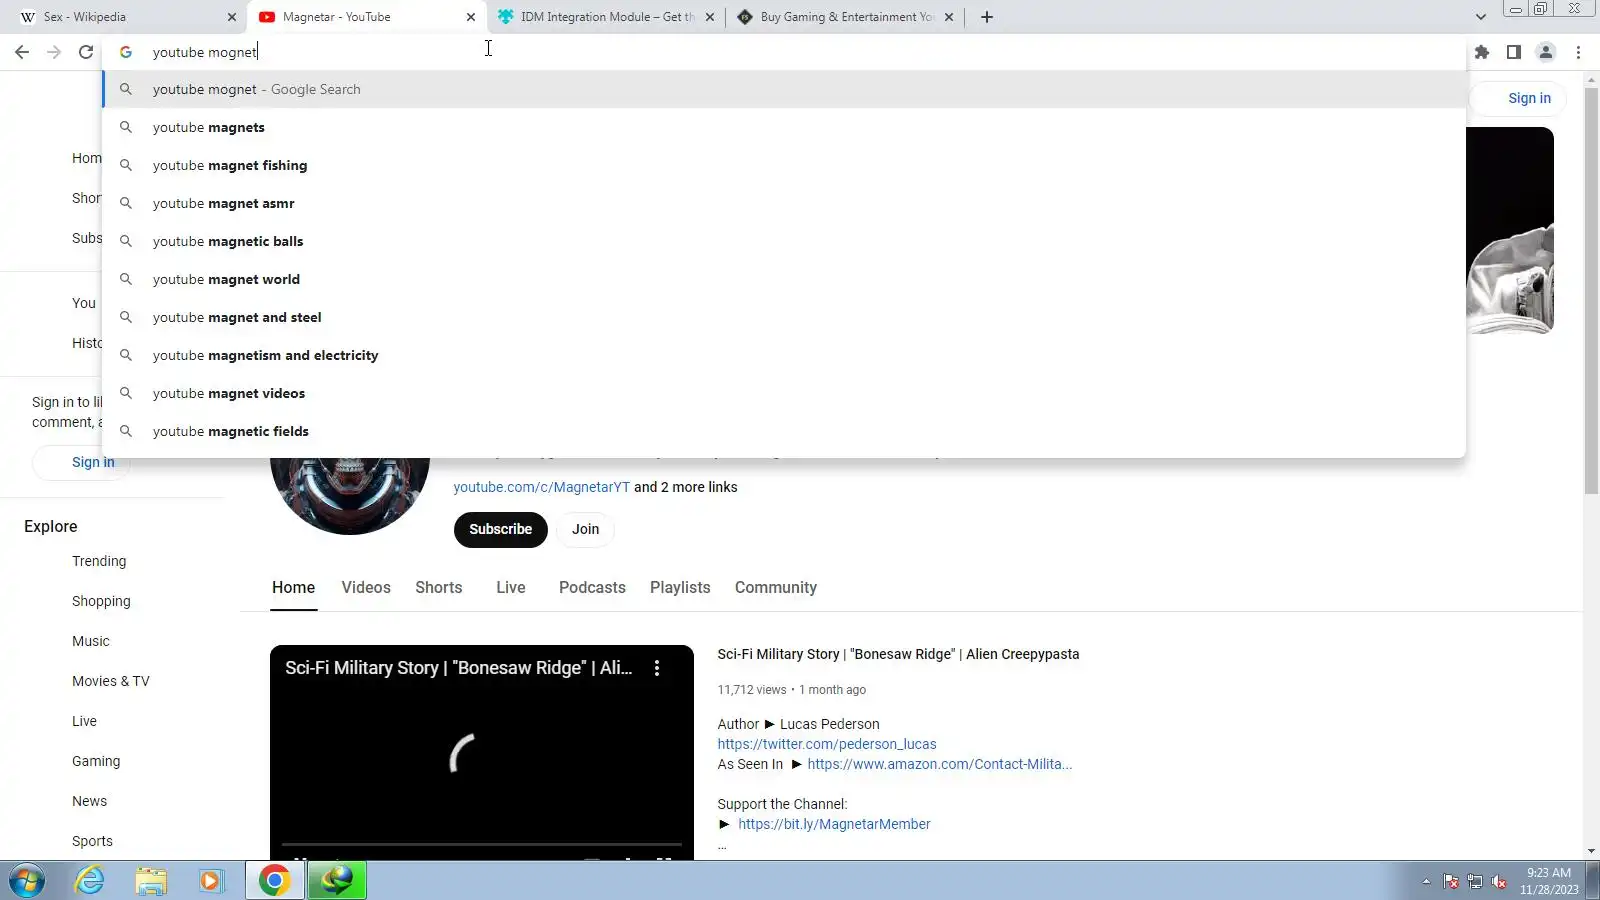Open Music in the Explore sidebar
Image resolution: width=1600 pixels, height=900 pixels.
click(x=91, y=641)
